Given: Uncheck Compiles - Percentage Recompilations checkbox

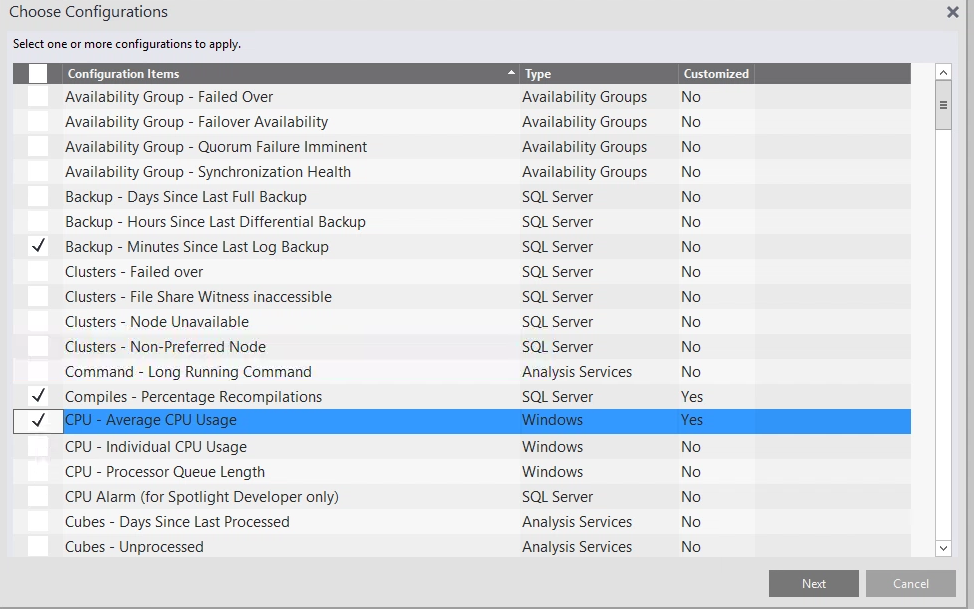Looking at the screenshot, I should [x=38, y=397].
